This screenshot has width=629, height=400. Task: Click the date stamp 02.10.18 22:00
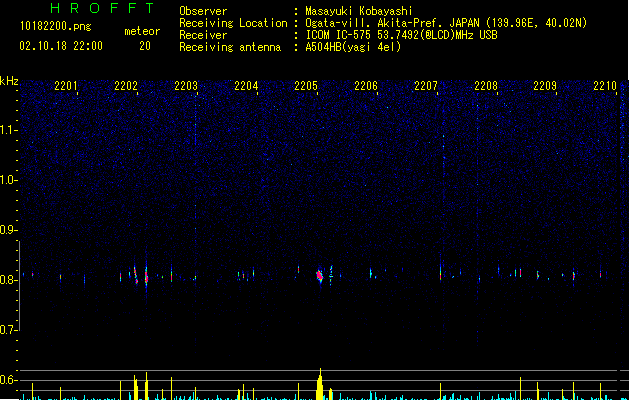click(x=61, y=46)
